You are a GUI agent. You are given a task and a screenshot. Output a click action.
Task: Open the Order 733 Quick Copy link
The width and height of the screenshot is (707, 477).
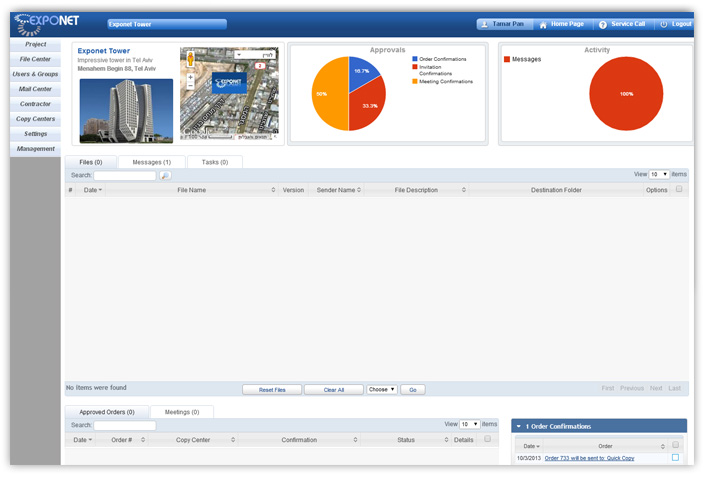(589, 458)
